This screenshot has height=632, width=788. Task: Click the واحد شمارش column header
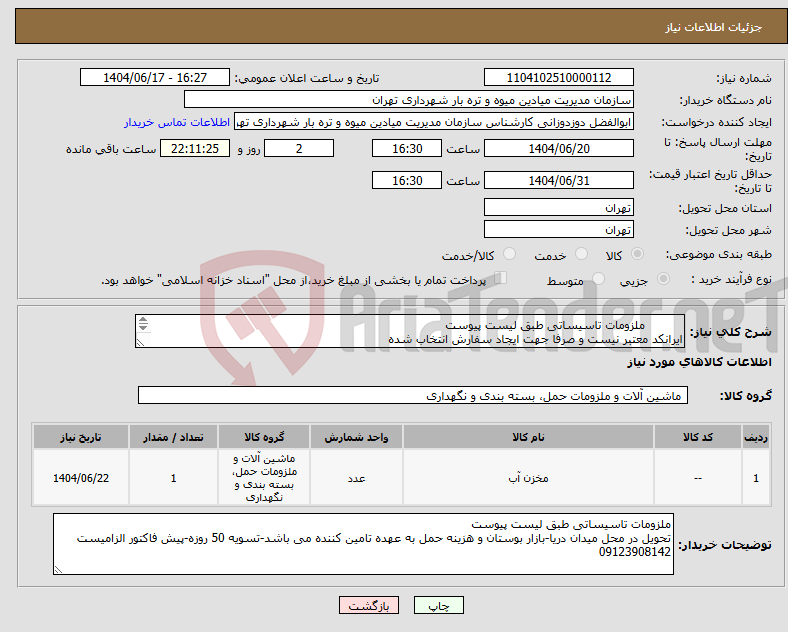coord(356,437)
